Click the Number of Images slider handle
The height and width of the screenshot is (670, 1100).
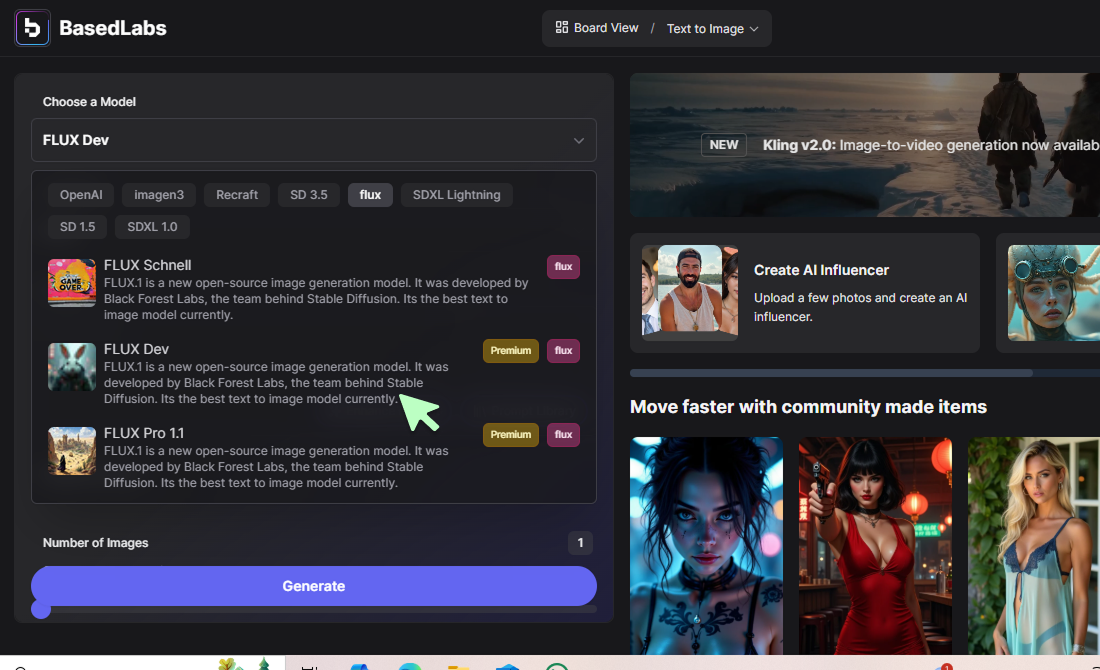pos(41,609)
